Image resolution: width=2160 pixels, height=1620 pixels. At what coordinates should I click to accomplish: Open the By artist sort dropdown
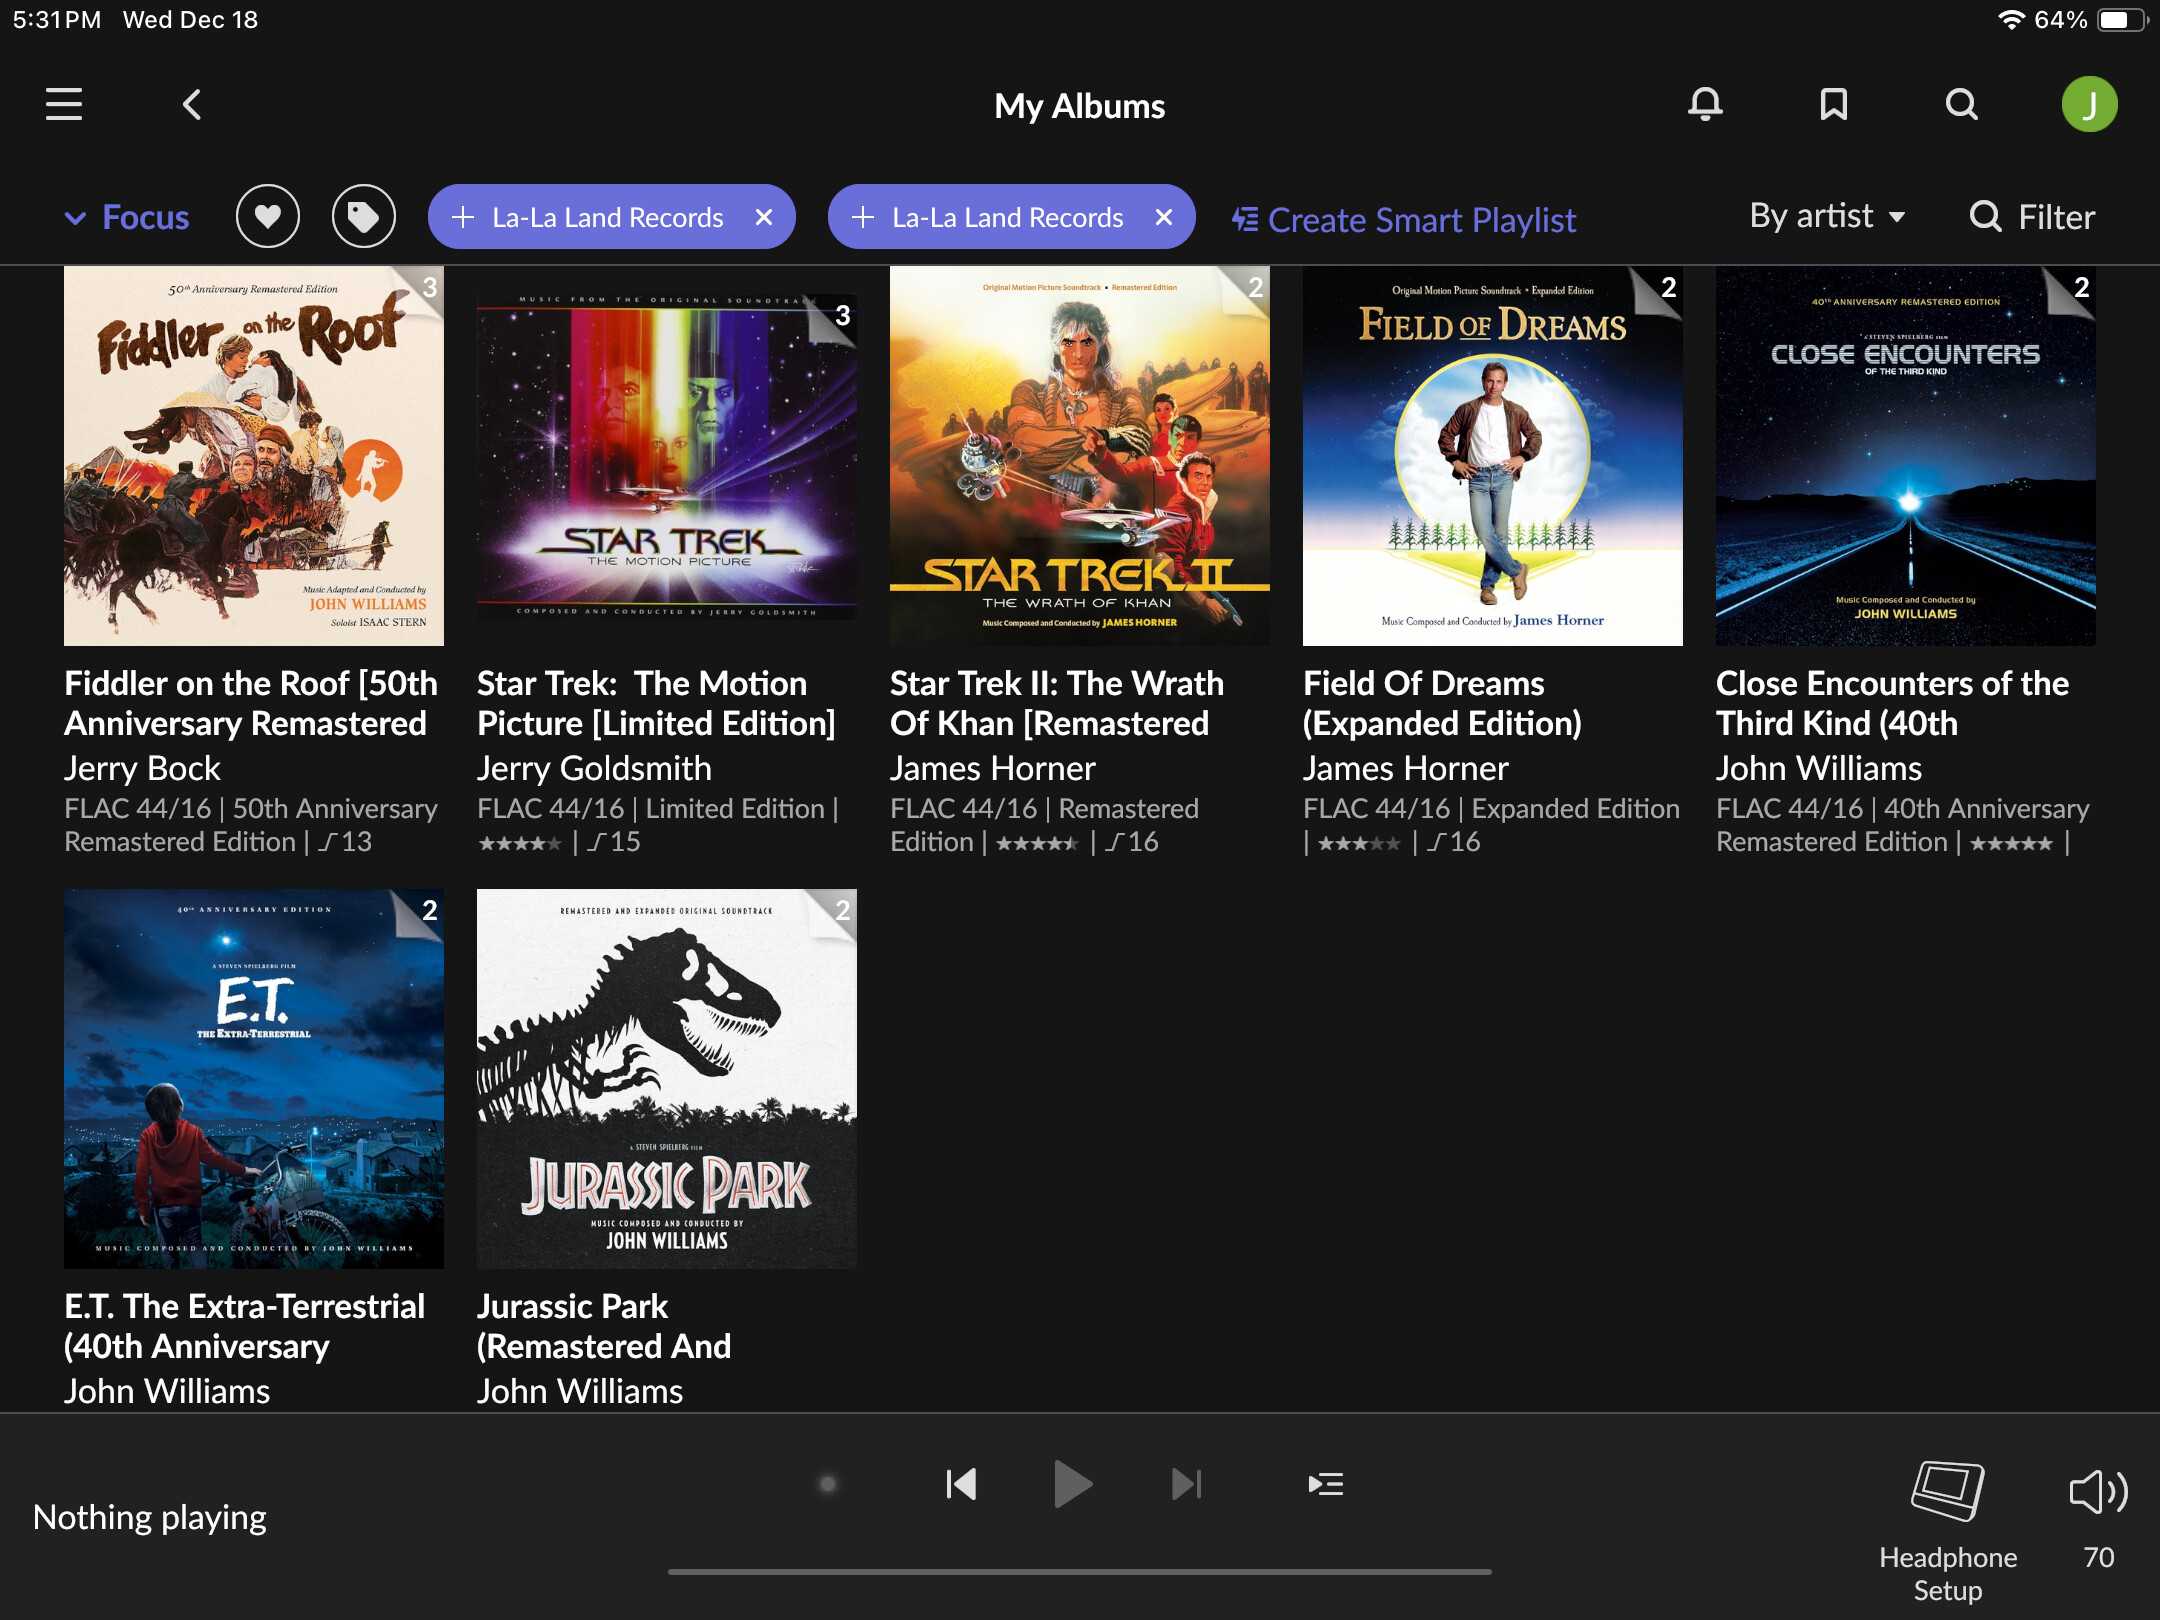[x=1826, y=217]
